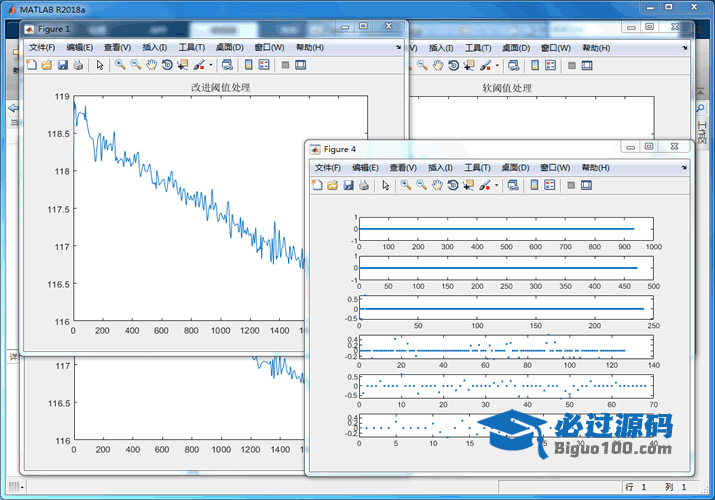Select Brush data tool in Figure 1

point(199,65)
